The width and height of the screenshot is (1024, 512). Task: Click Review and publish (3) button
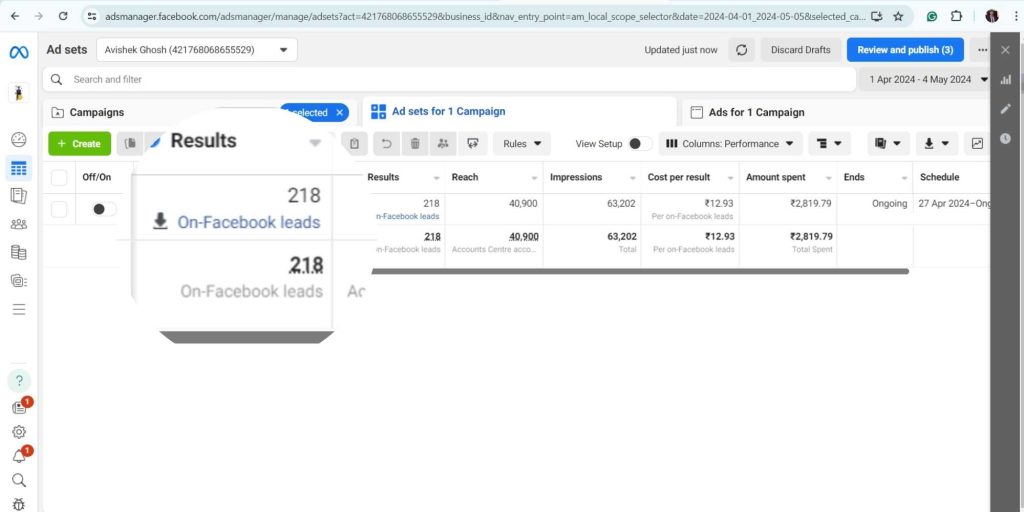coord(905,50)
